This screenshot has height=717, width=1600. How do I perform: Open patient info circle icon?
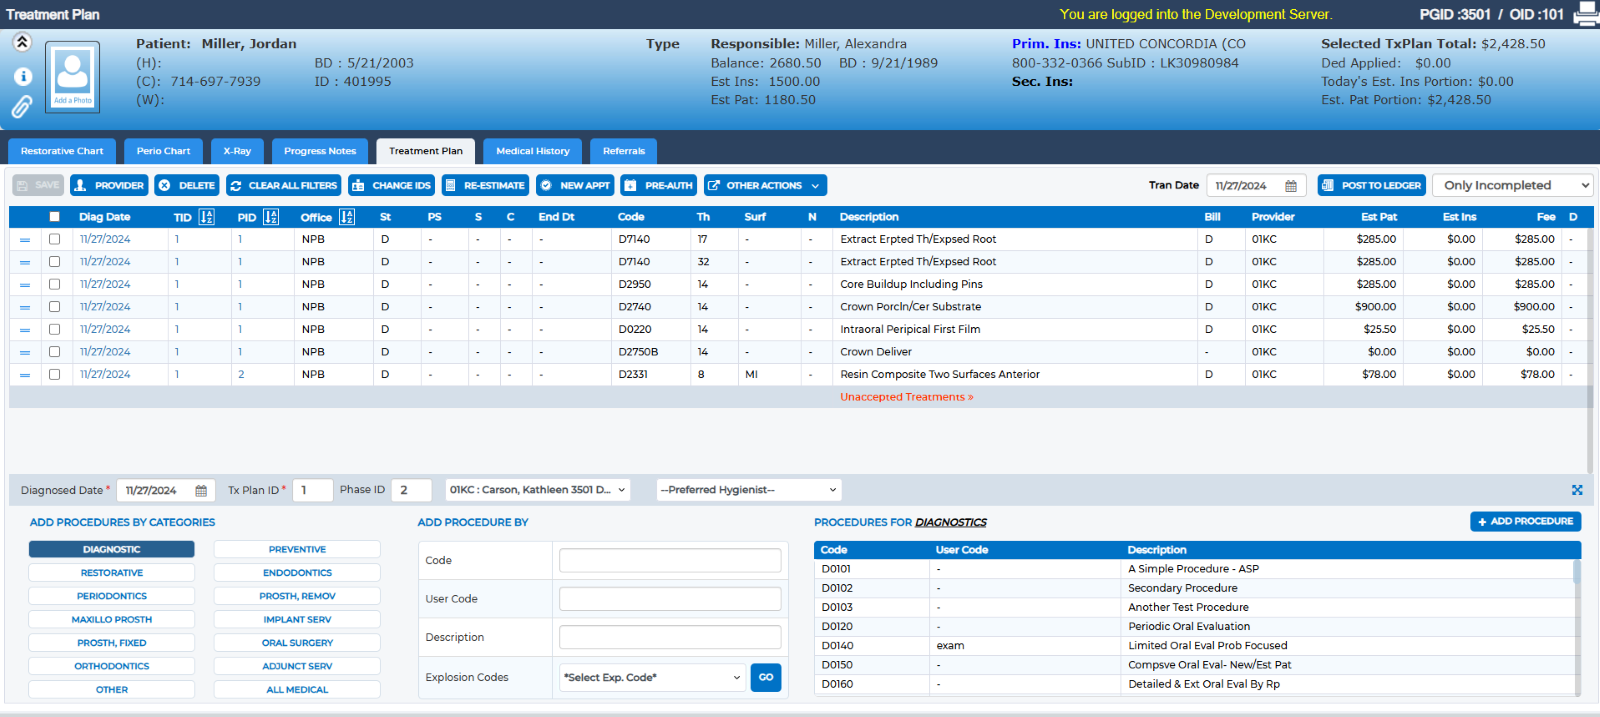tap(22, 76)
